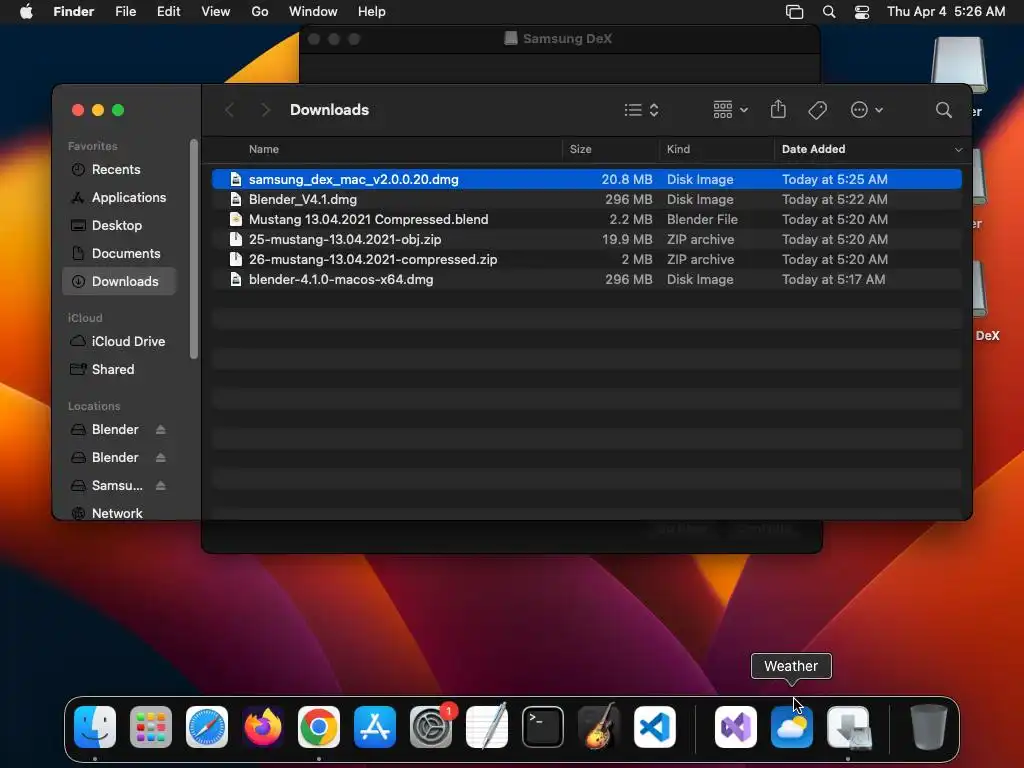Open the list view options dropdown
Screen dimensions: 1024x768
tap(641, 110)
